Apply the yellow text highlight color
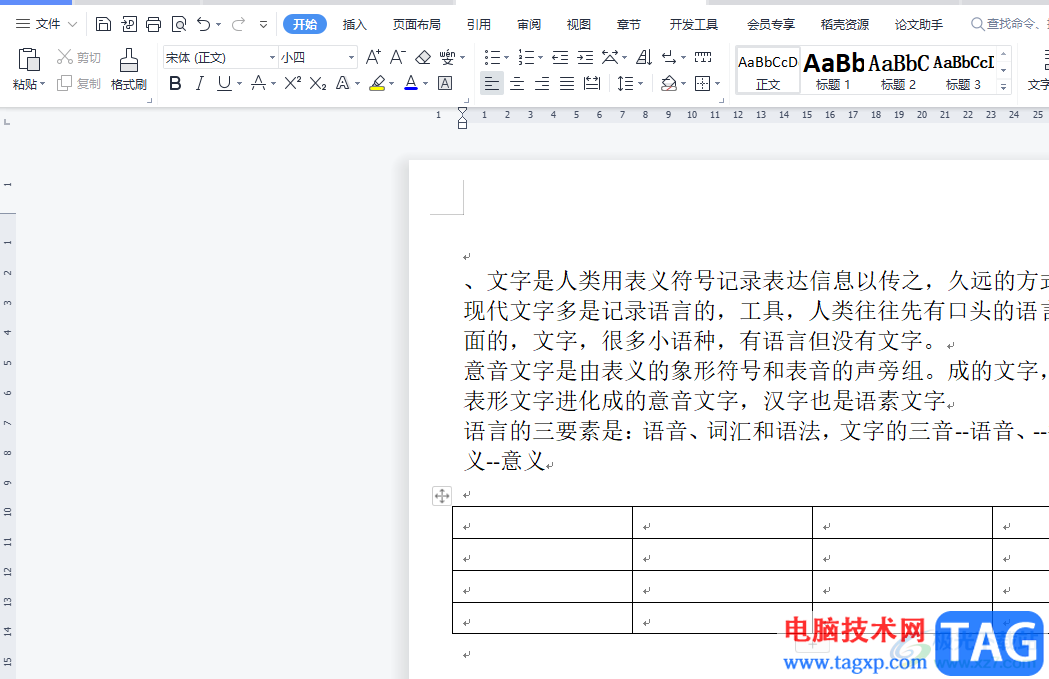 point(377,84)
